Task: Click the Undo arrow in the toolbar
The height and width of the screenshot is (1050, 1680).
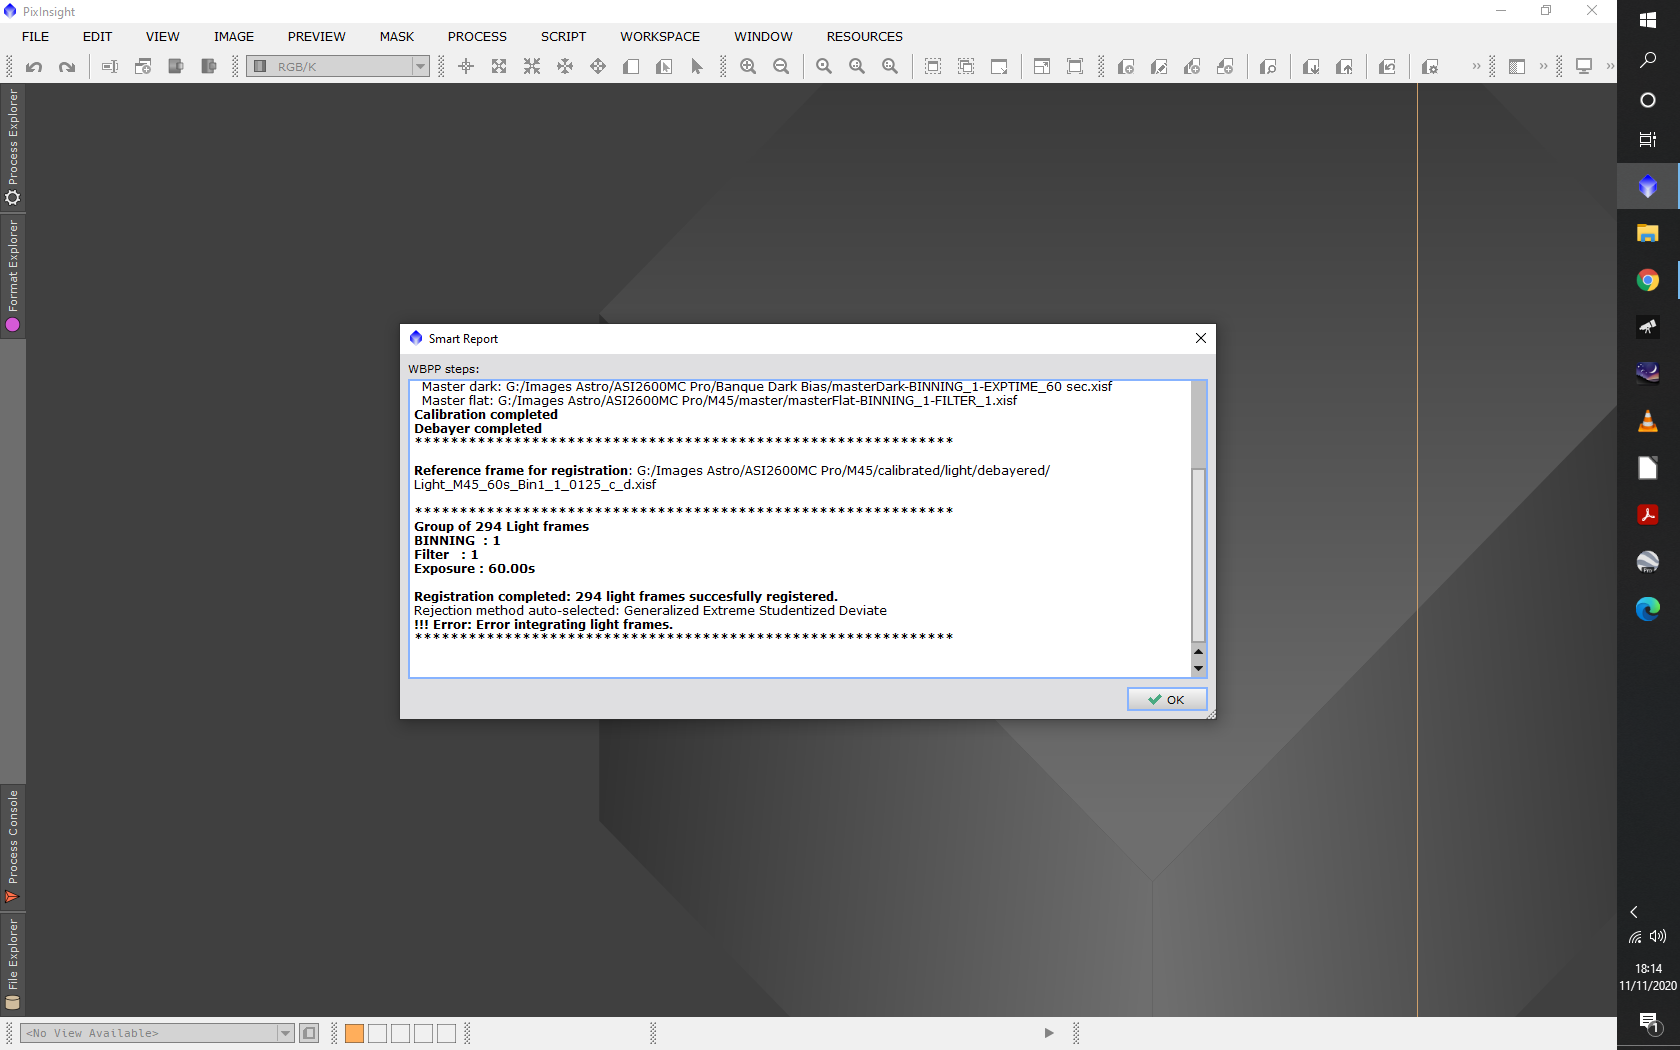Action: (x=34, y=67)
